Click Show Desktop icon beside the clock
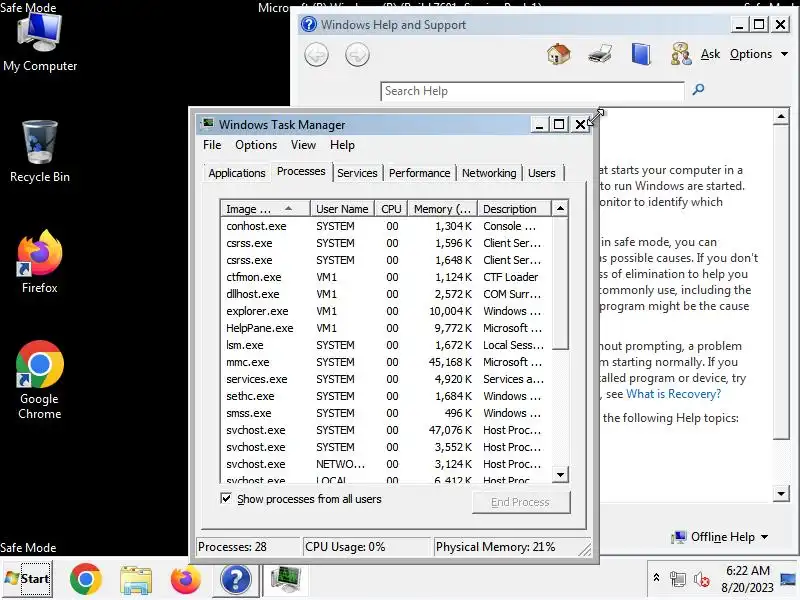 [788, 579]
